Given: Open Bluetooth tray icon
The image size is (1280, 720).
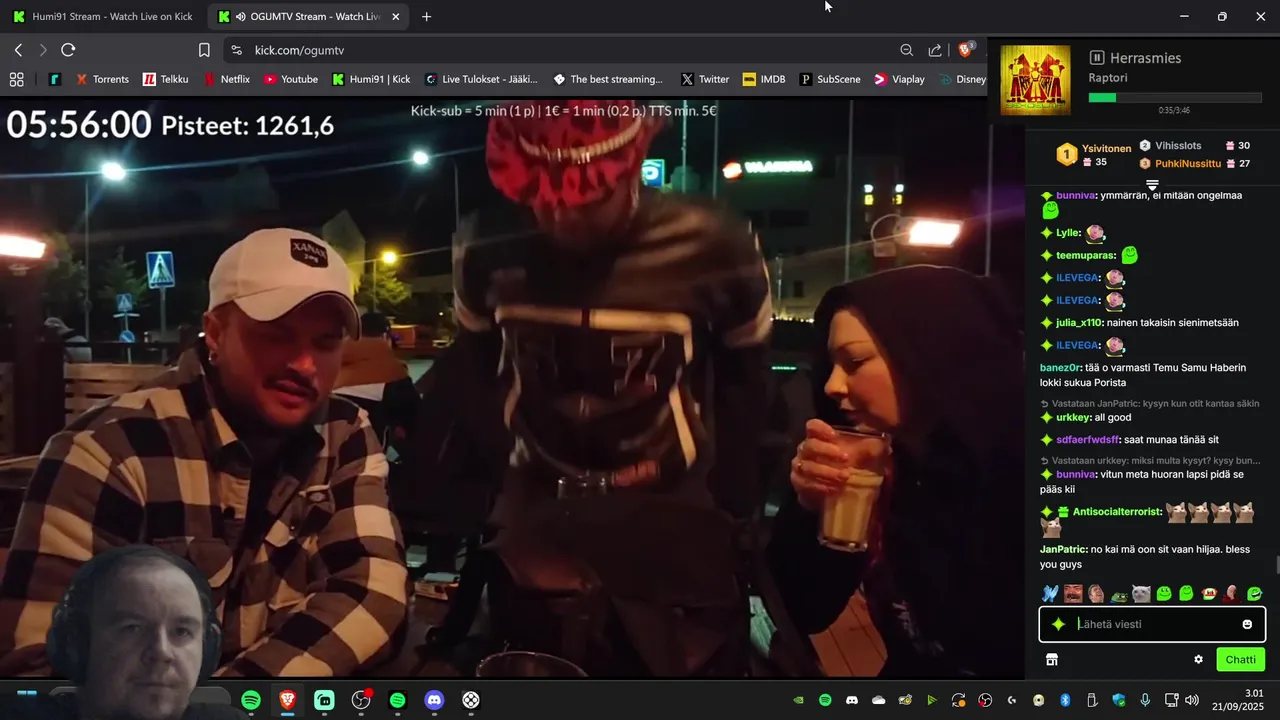Looking at the screenshot, I should [x=1065, y=700].
